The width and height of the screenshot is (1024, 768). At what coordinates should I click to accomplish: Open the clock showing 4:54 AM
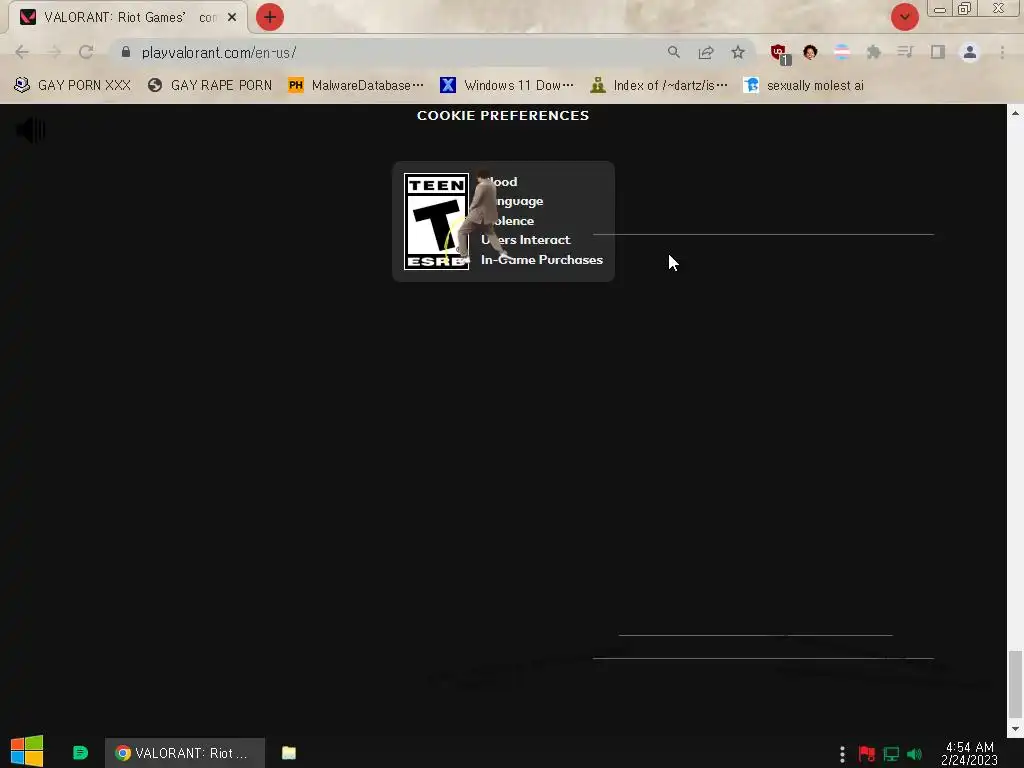click(969, 754)
